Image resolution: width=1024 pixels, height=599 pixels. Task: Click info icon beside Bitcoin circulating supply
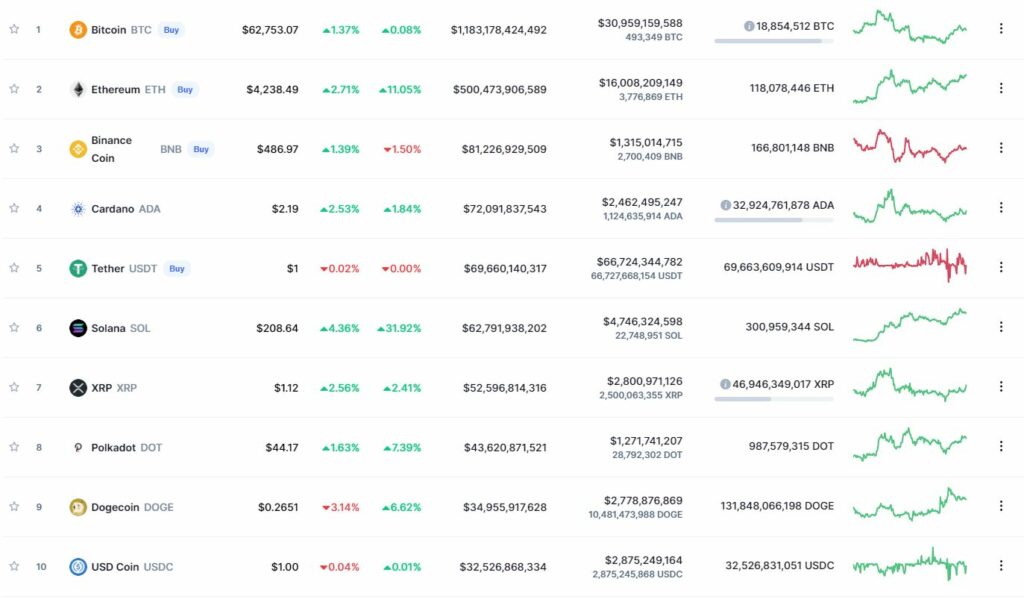click(749, 25)
